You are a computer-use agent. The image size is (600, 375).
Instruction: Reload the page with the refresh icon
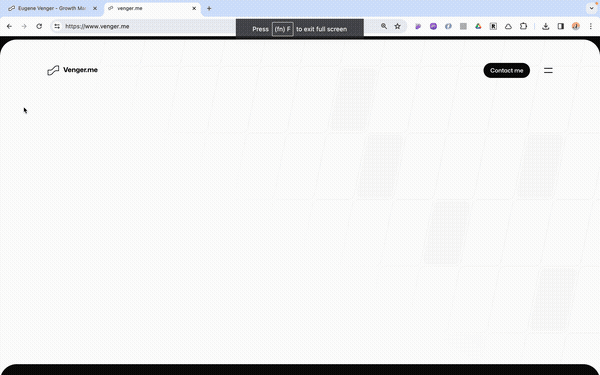(39, 26)
